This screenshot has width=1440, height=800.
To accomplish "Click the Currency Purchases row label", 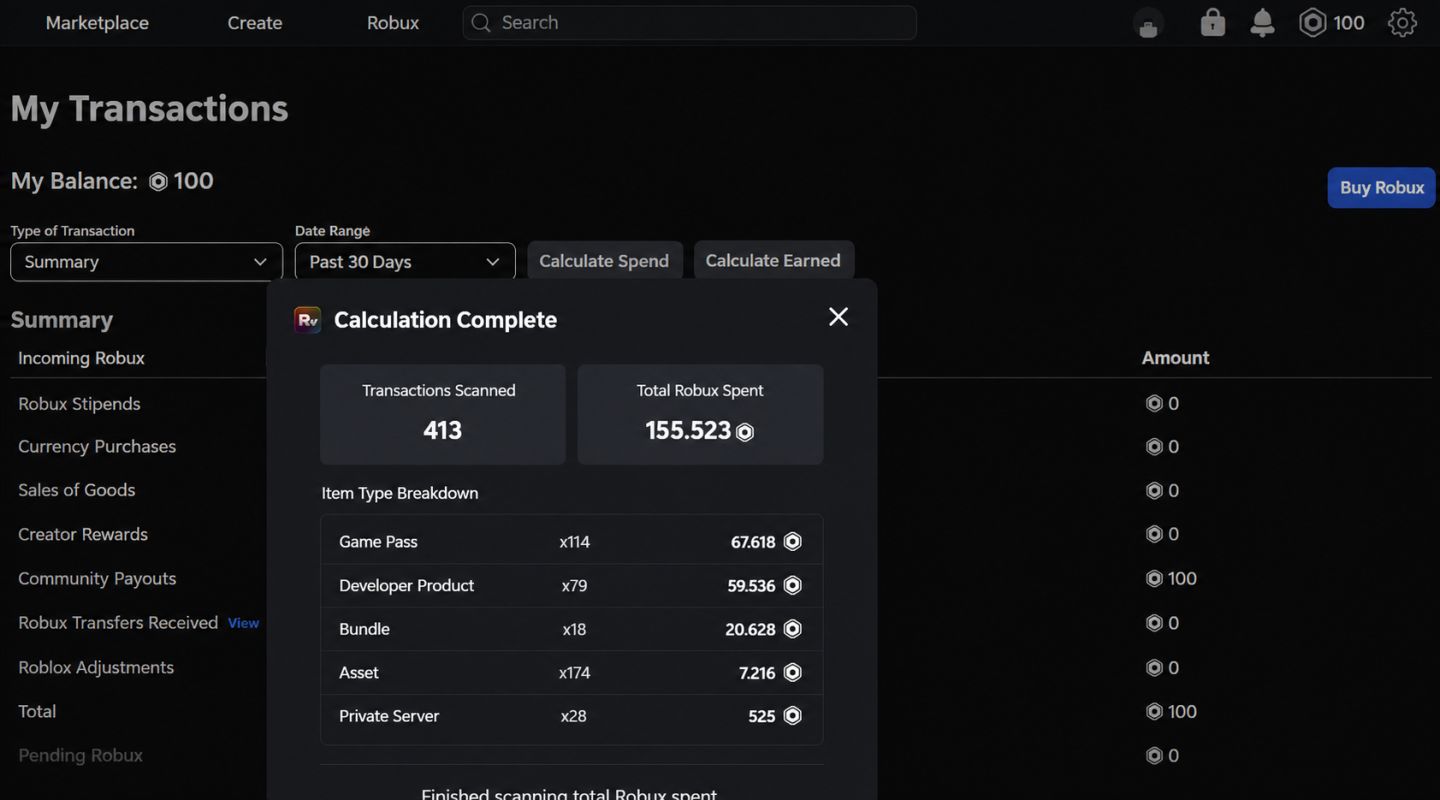I will [97, 447].
